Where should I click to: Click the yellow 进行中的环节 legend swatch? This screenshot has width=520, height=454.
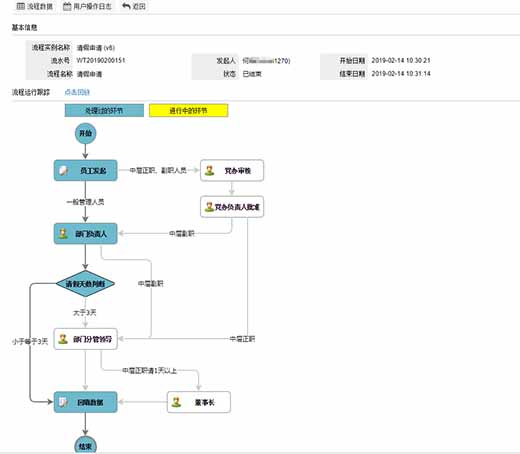pyautogui.click(x=188, y=110)
